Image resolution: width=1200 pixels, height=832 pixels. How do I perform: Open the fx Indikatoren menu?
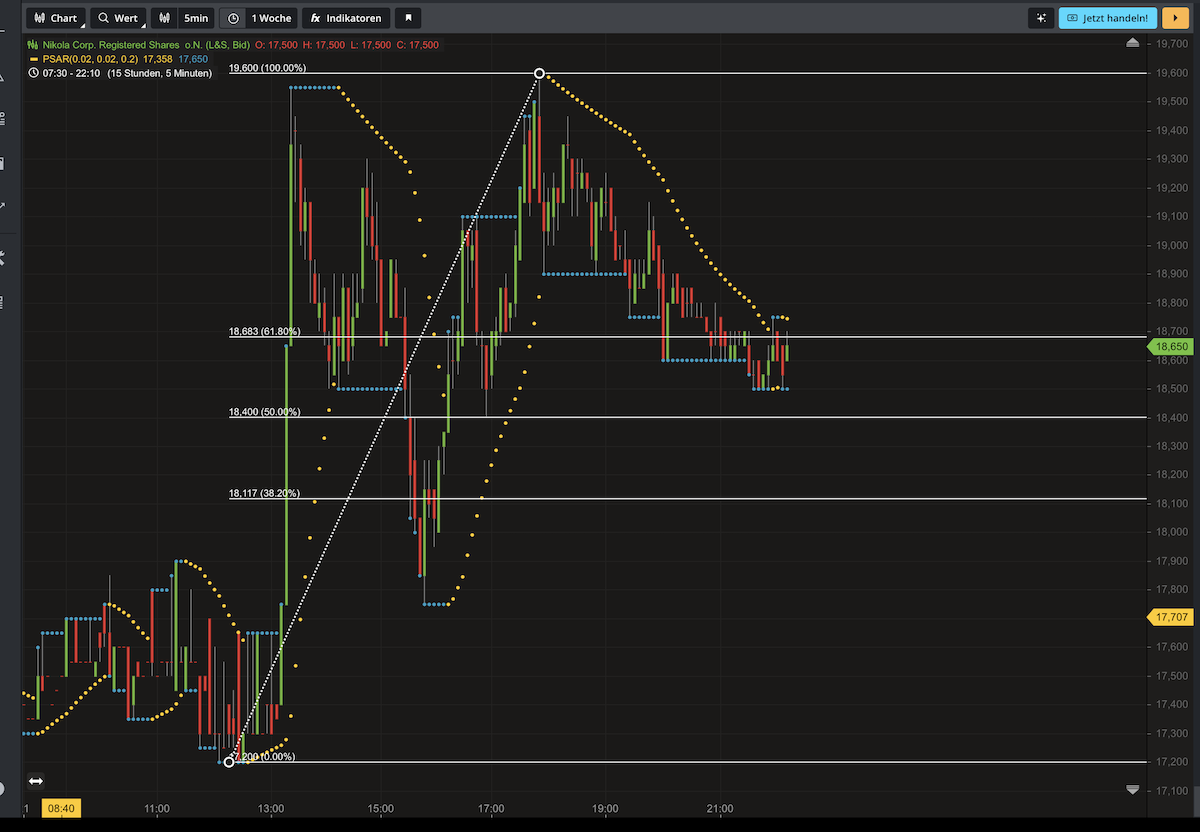point(345,18)
